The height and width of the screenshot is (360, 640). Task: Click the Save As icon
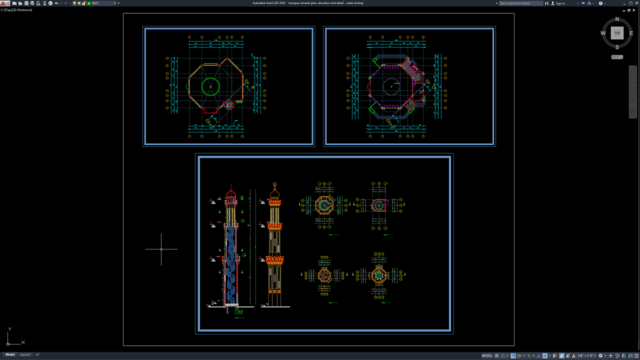tap(32, 3)
